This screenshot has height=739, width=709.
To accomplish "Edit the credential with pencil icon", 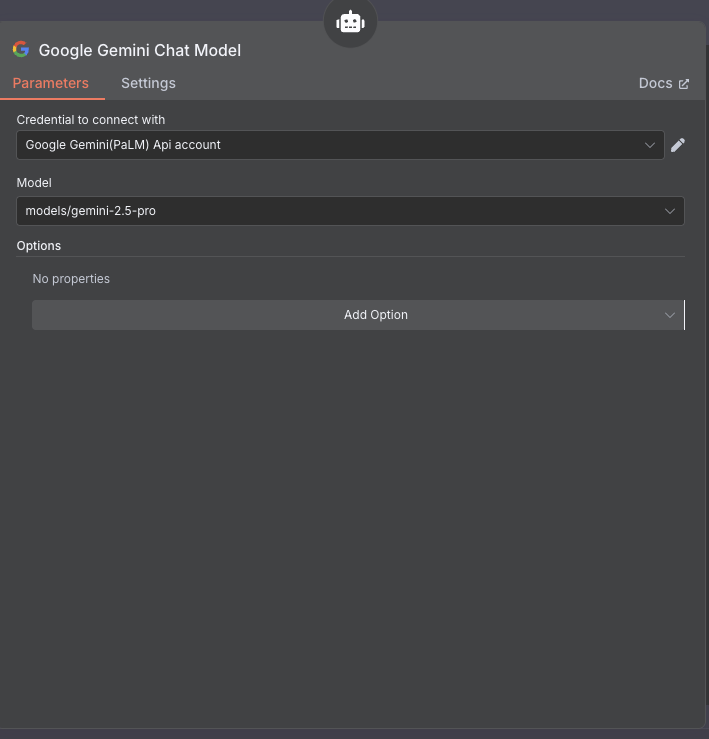I will pyautogui.click(x=678, y=145).
